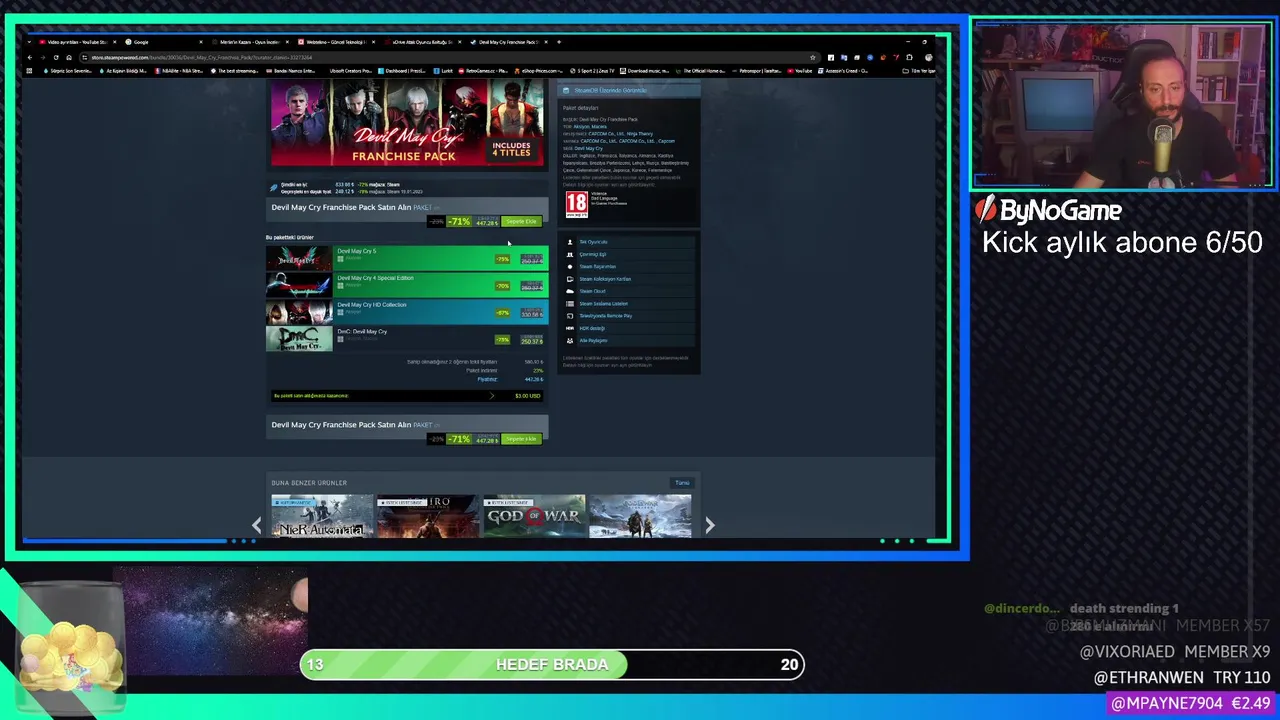1280x720 pixels.
Task: Expand the $3.00 USD earnings row arrow
Action: 491,396
